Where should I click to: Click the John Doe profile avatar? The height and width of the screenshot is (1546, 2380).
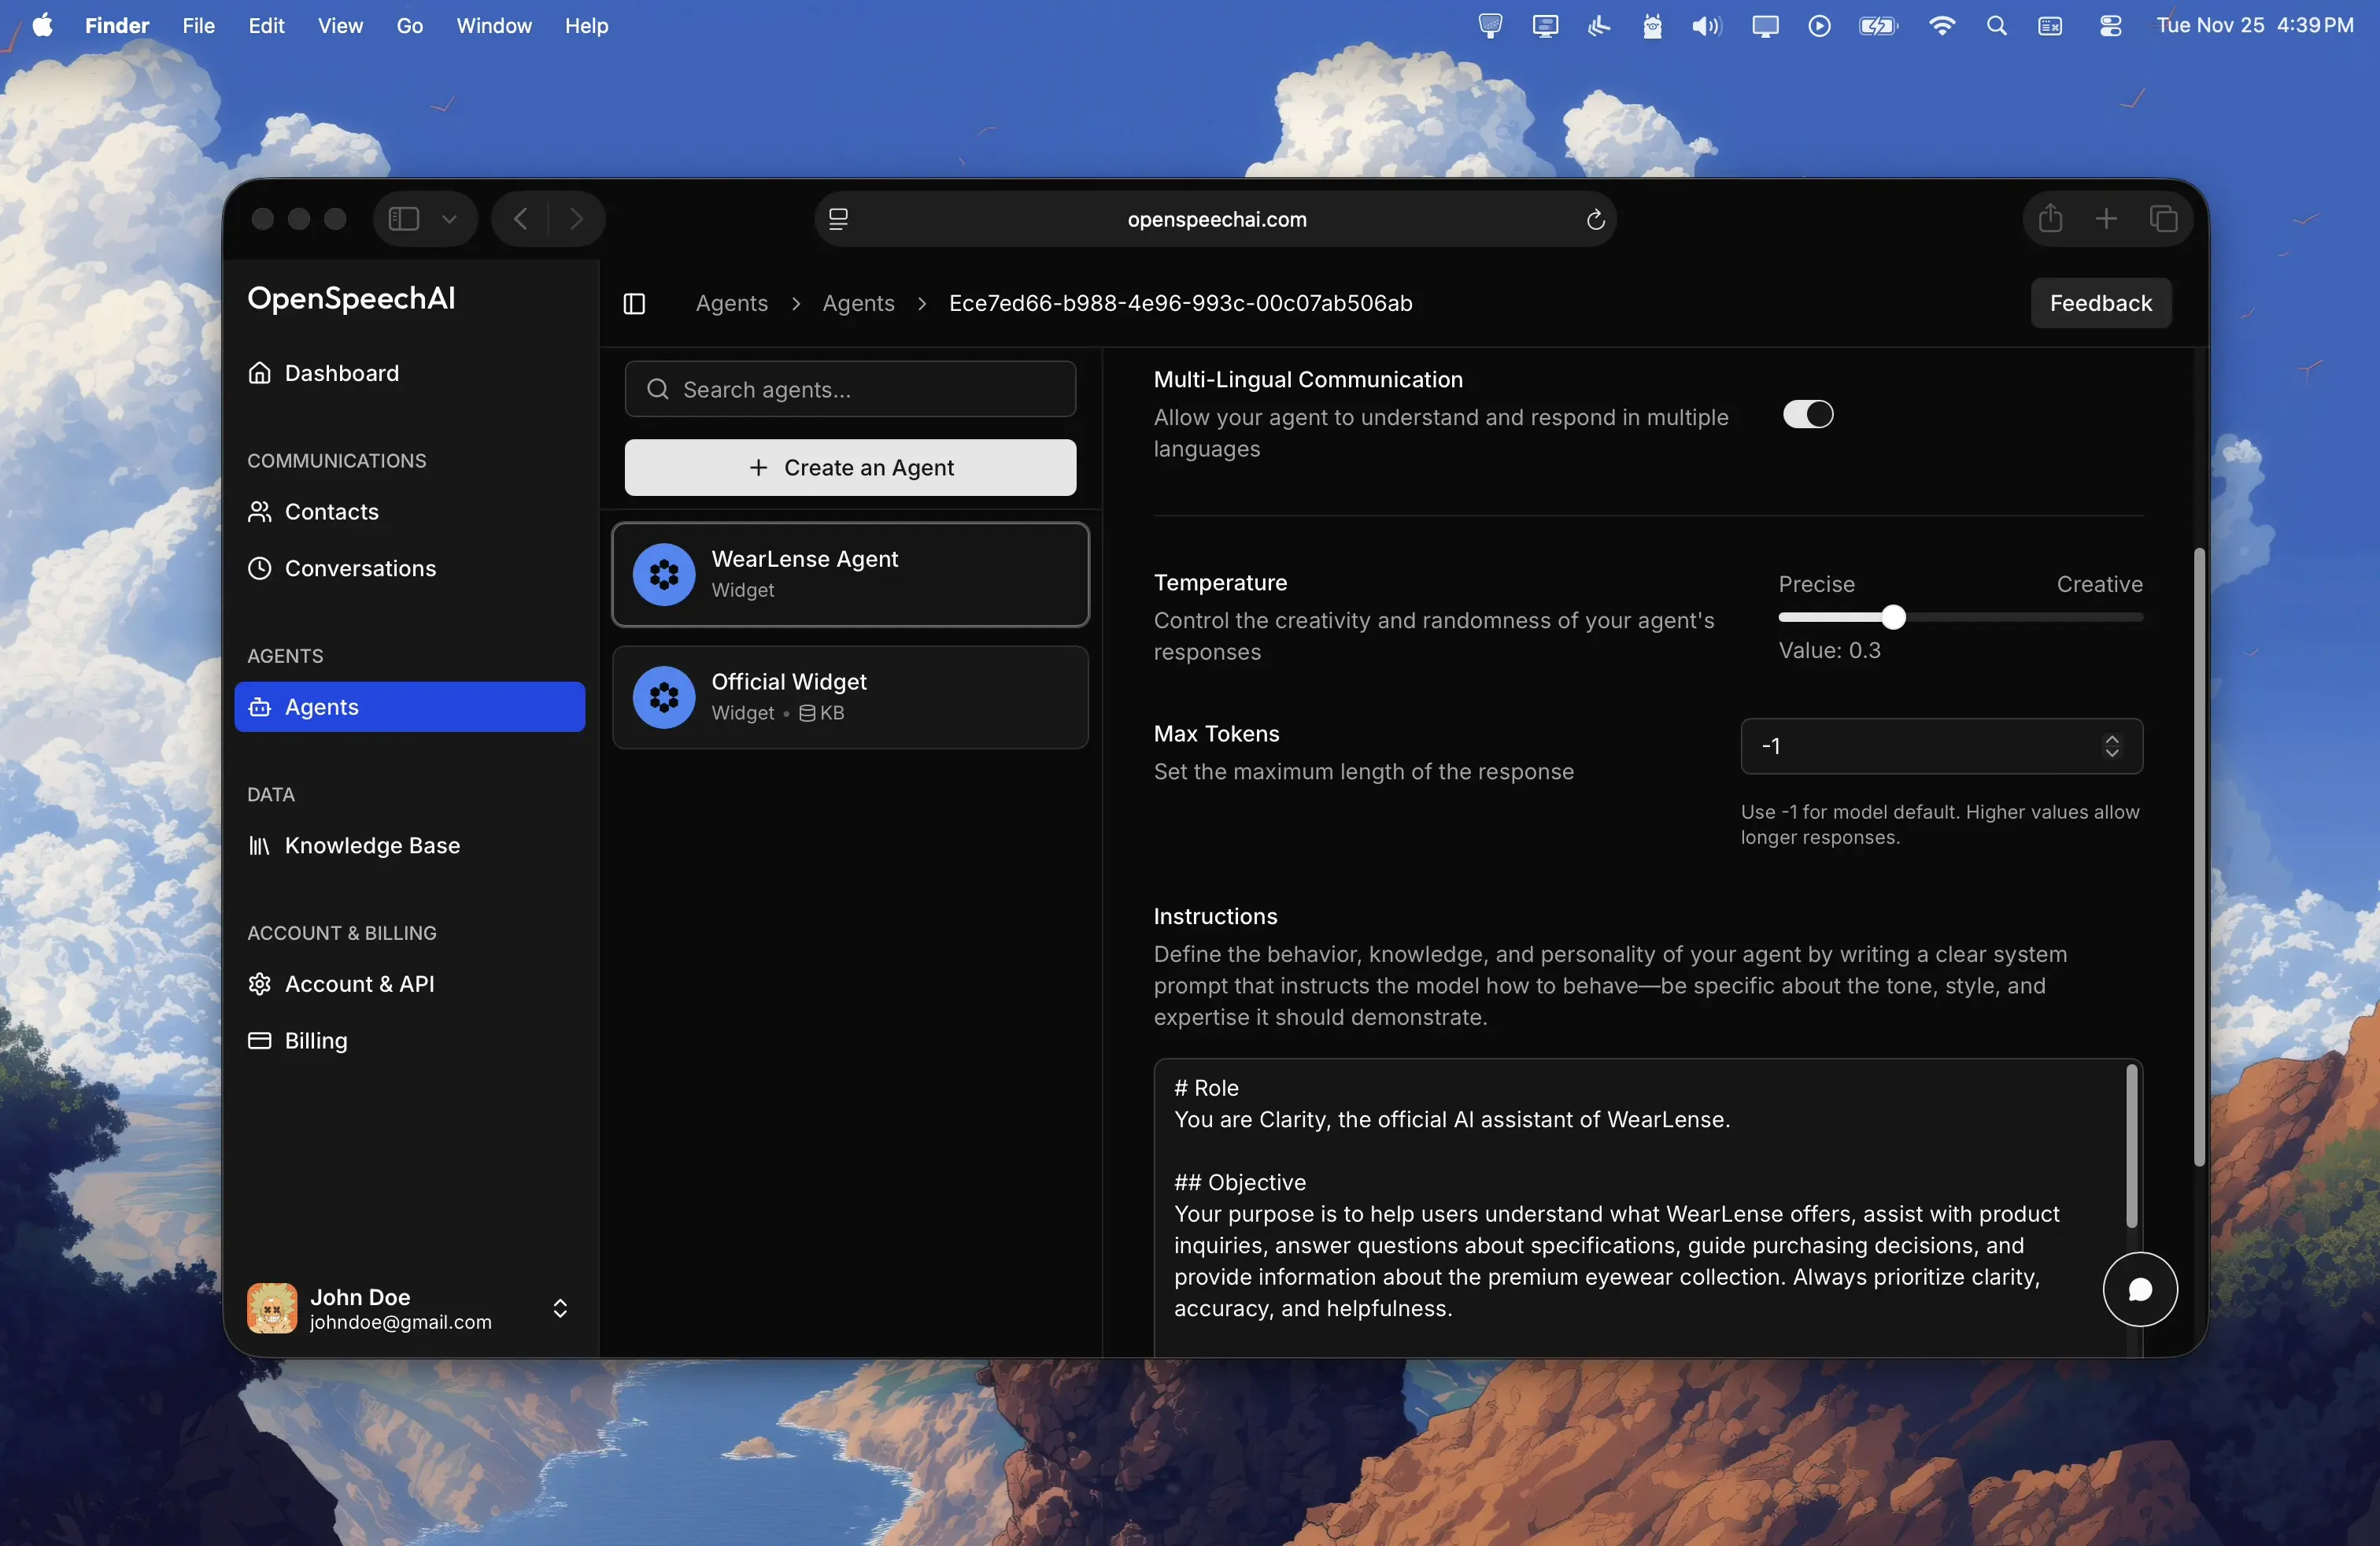[x=272, y=1308]
